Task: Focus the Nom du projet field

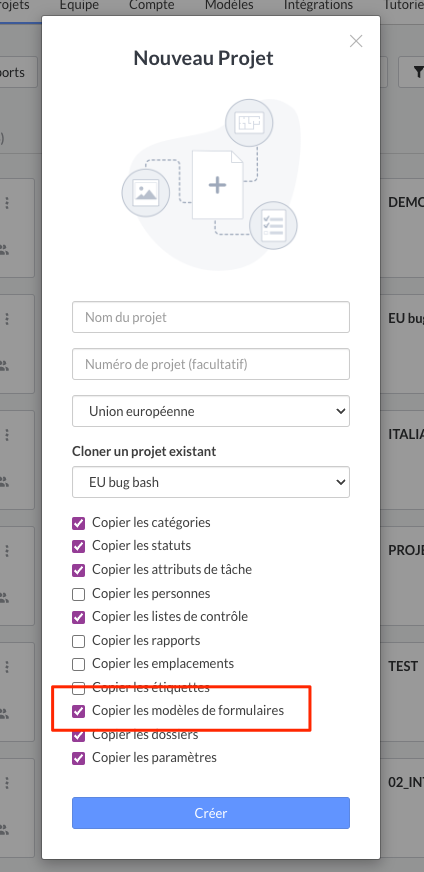Action: coord(211,318)
